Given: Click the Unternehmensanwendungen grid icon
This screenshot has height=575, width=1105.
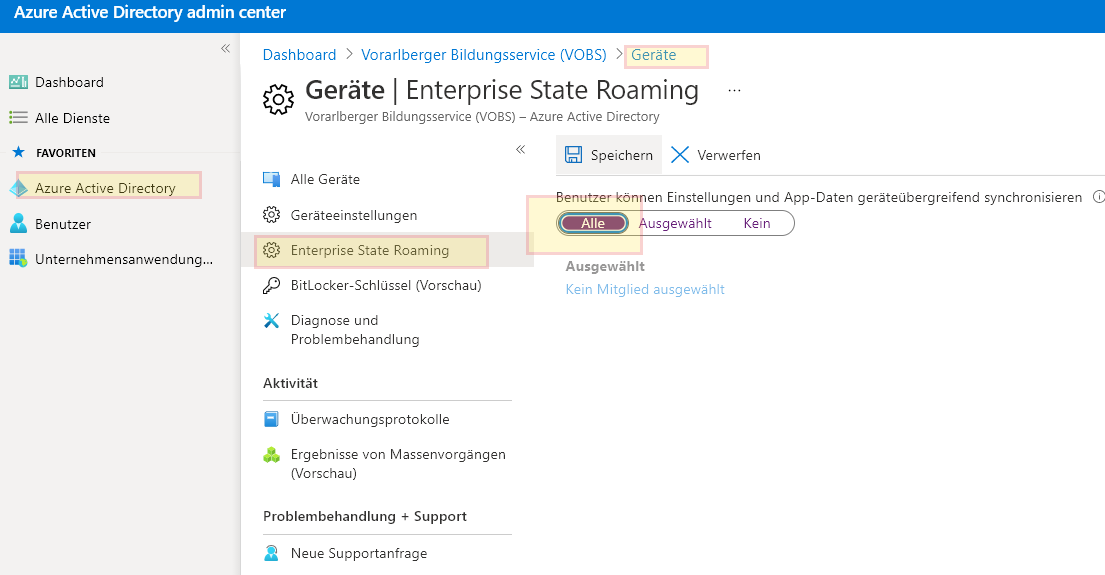Looking at the screenshot, I should 18,259.
